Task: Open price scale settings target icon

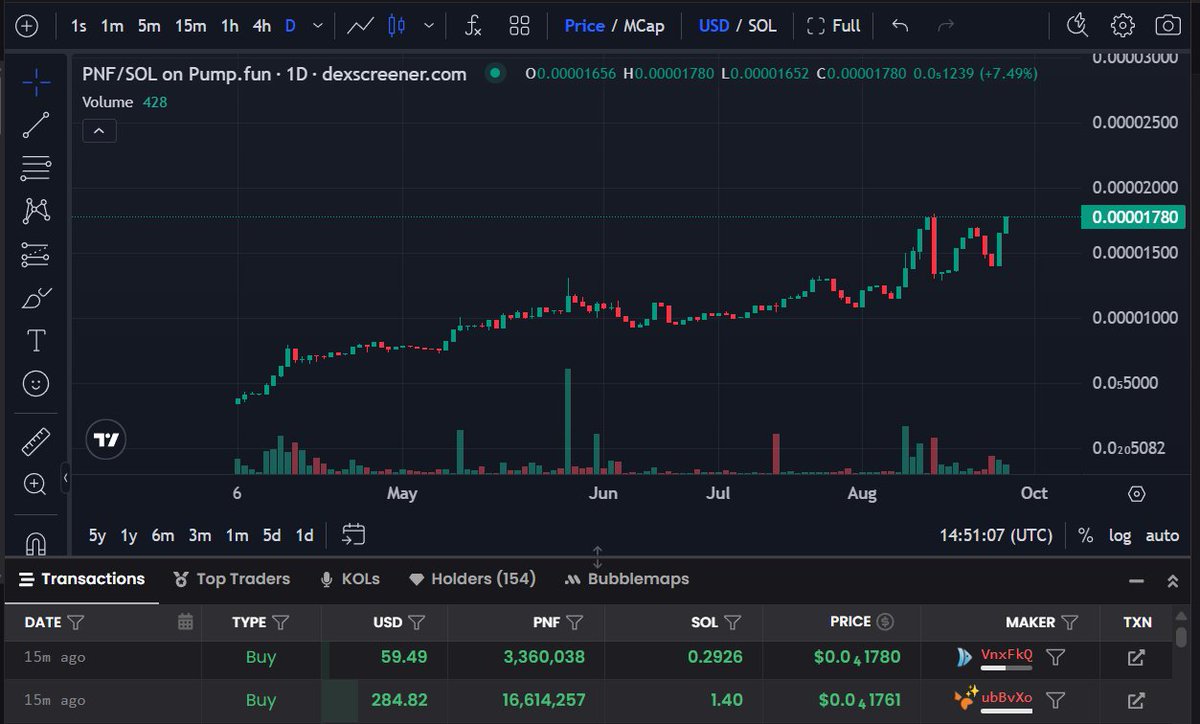Action: 1136,494
